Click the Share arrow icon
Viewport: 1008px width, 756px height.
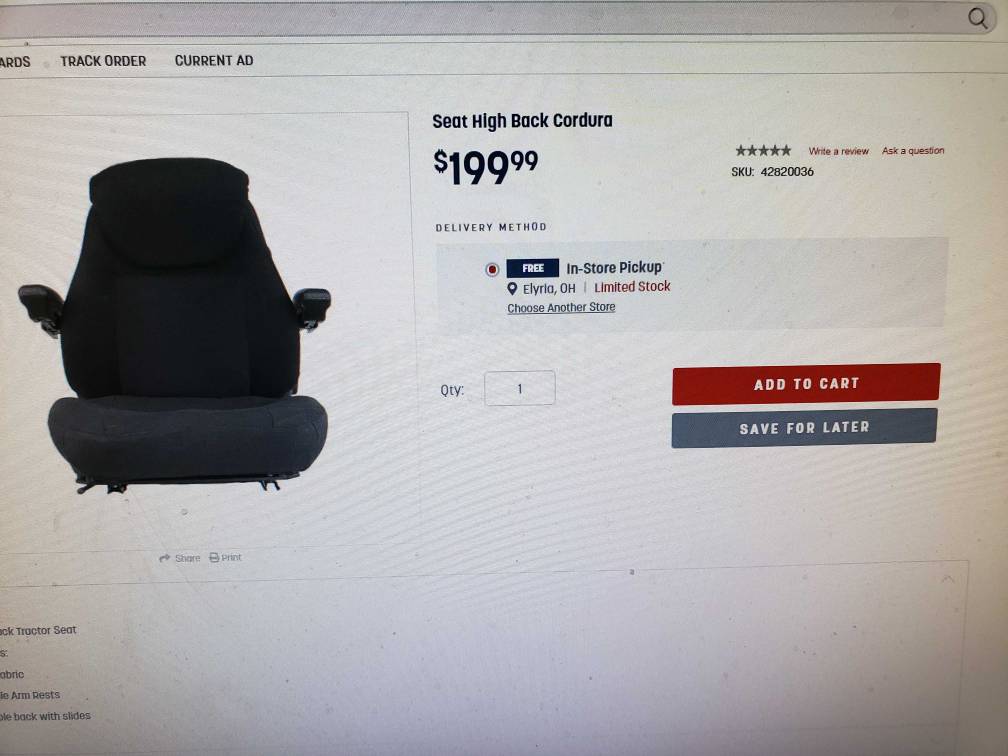(x=165, y=558)
